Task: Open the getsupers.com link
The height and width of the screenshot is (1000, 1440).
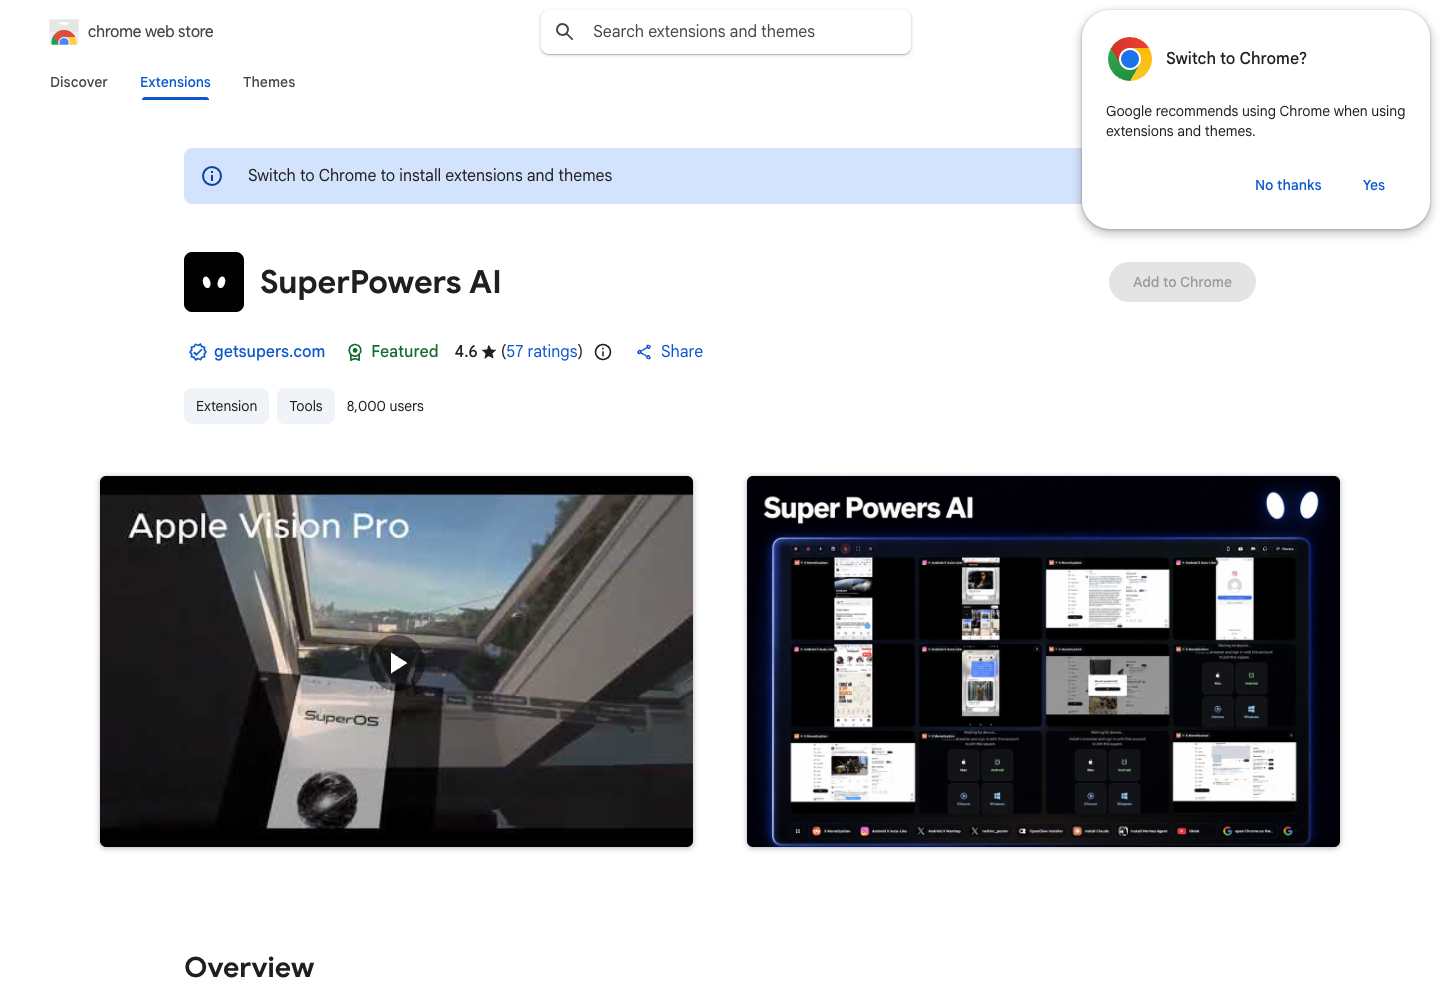Action: (269, 352)
